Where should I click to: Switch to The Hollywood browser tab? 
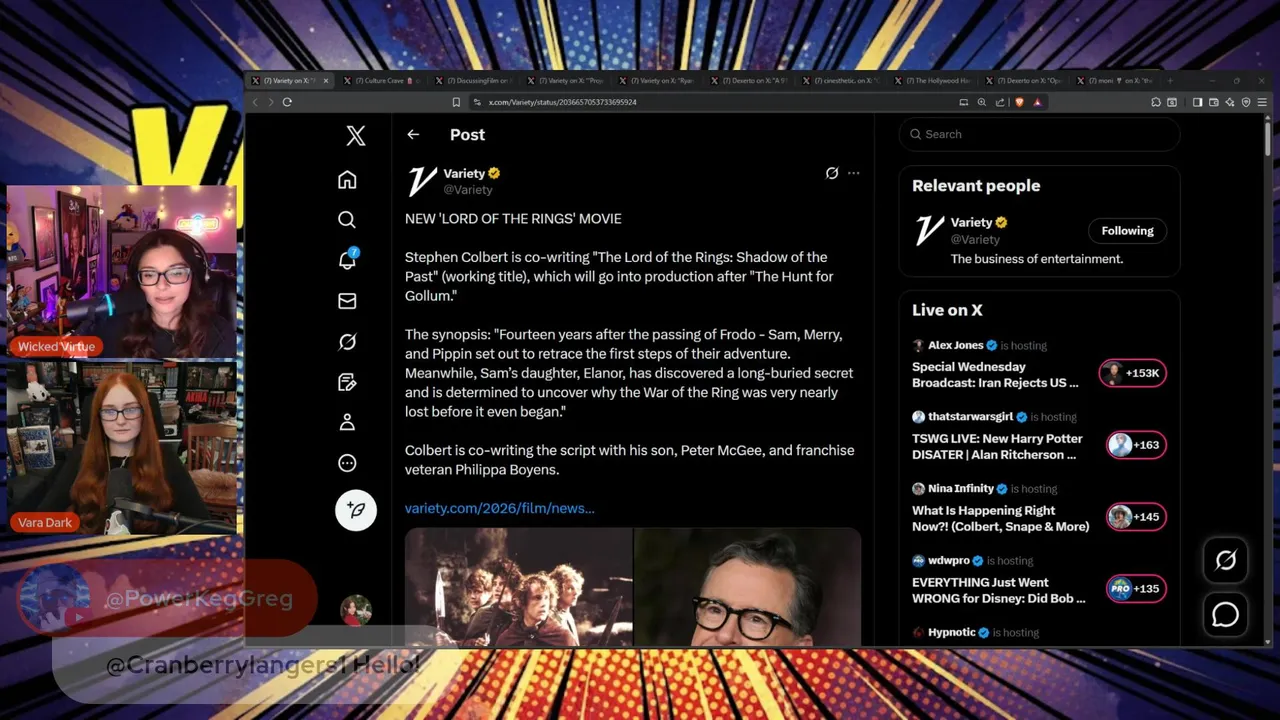(x=933, y=80)
